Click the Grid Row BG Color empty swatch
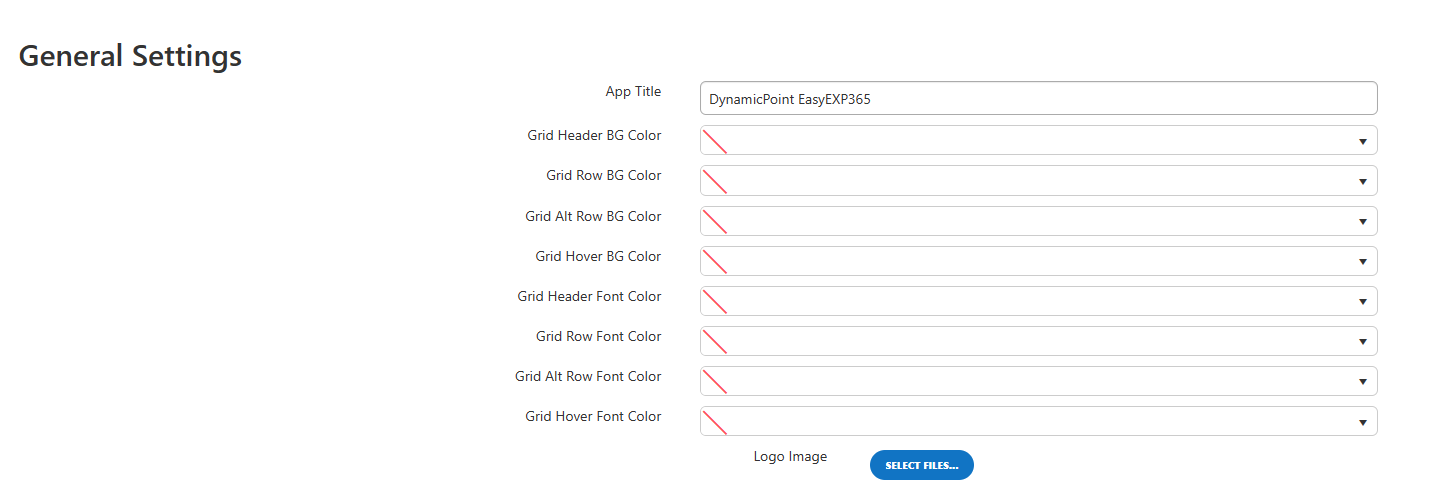Screen dimensions: 1446x490 pos(714,181)
